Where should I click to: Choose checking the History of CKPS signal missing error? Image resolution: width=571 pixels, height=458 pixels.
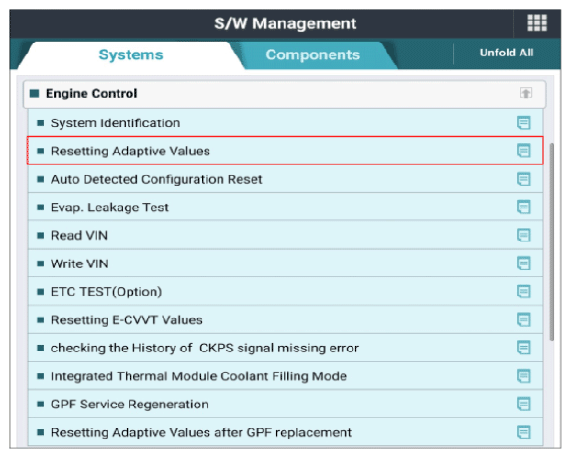(x=285, y=348)
